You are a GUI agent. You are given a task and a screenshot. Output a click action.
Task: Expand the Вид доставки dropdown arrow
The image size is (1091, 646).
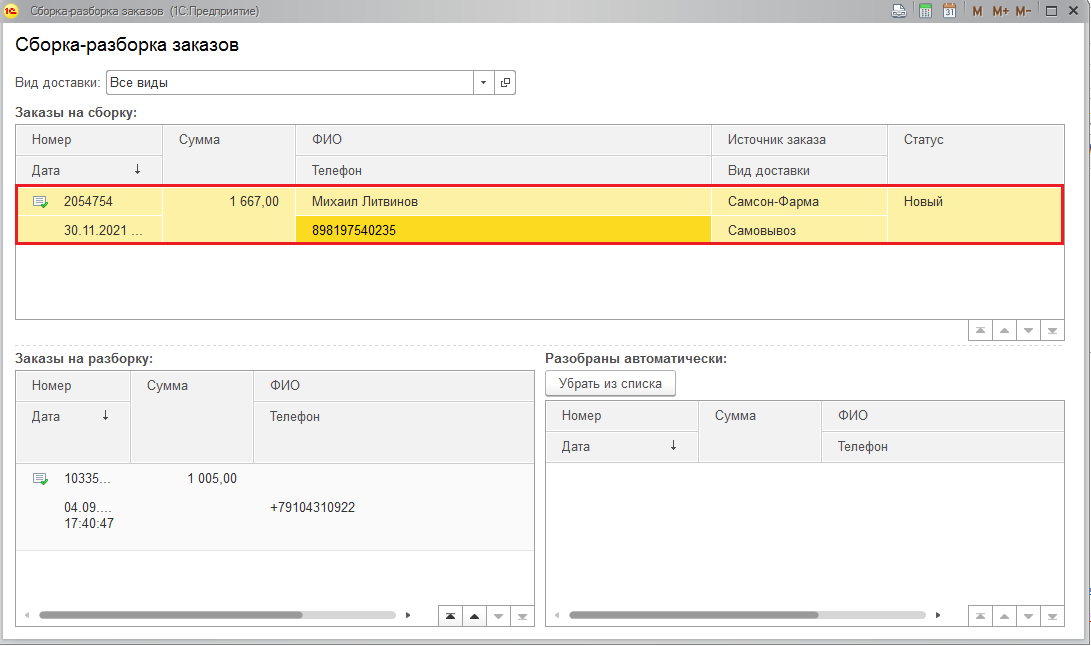[x=484, y=83]
